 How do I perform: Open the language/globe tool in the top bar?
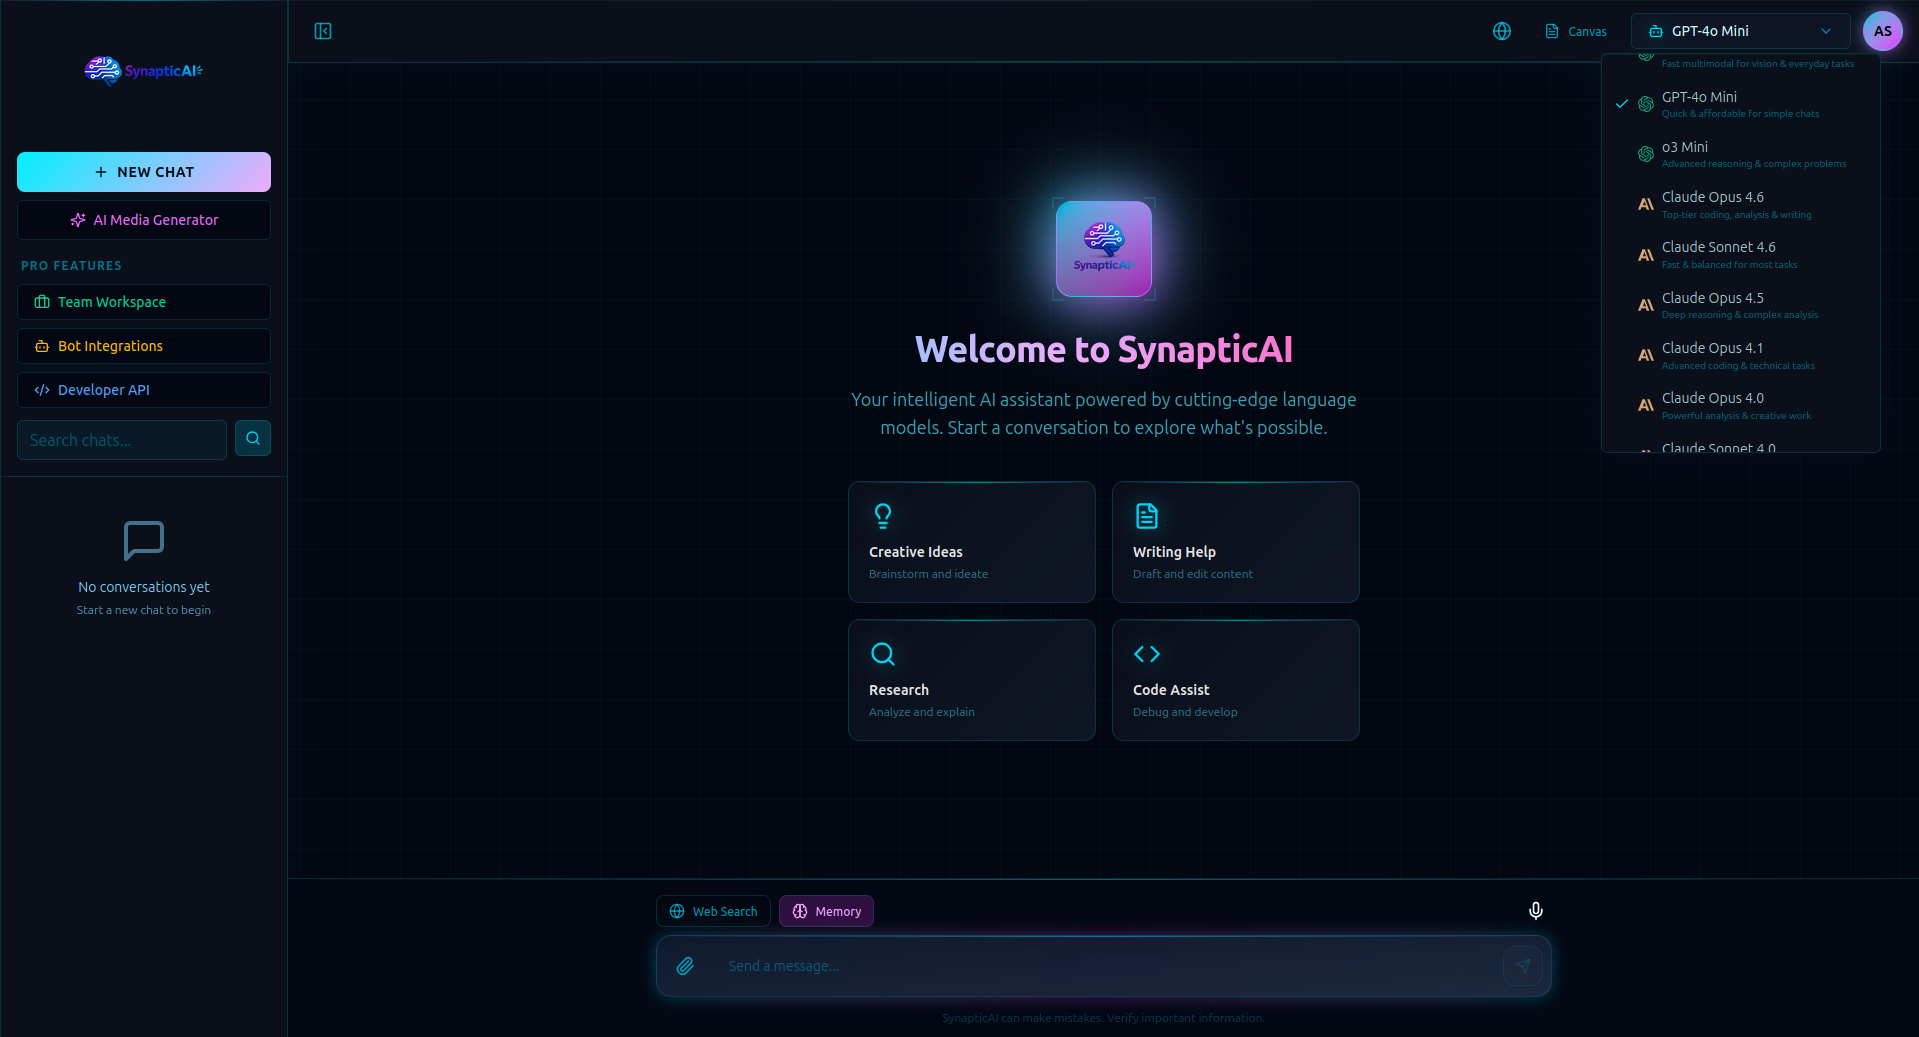[x=1501, y=31]
